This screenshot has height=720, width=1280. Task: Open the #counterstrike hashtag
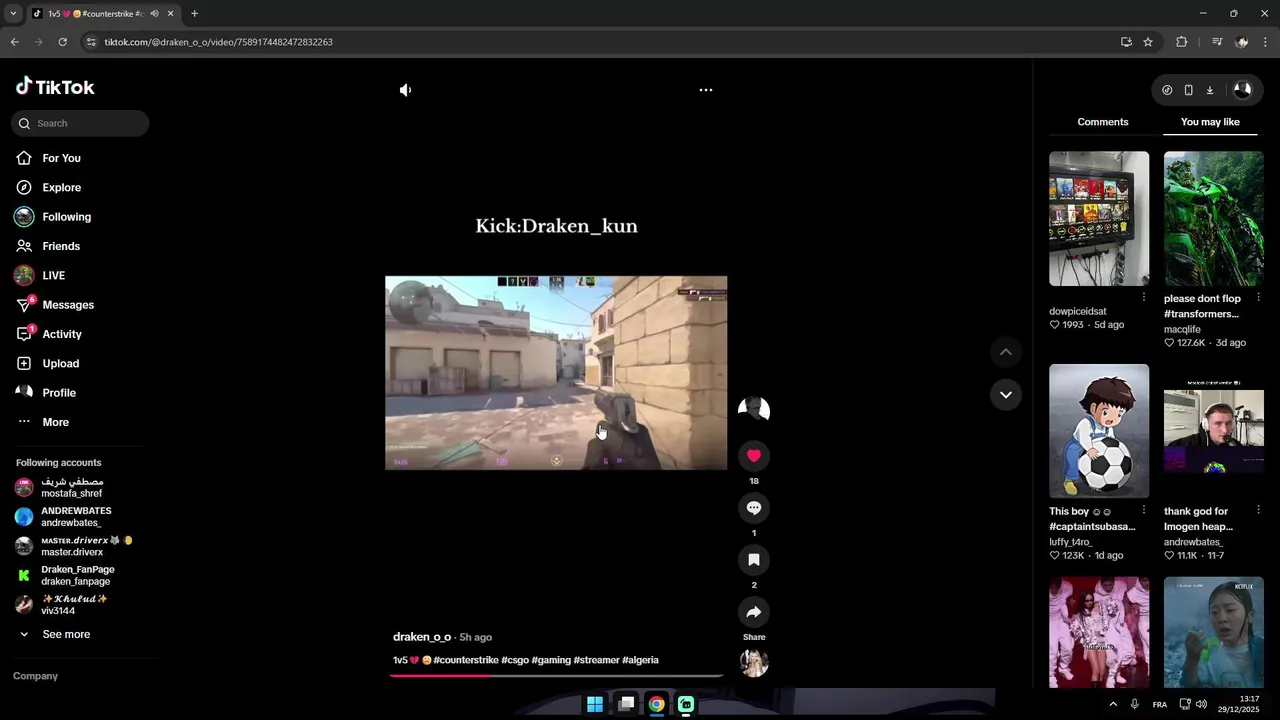[466, 660]
